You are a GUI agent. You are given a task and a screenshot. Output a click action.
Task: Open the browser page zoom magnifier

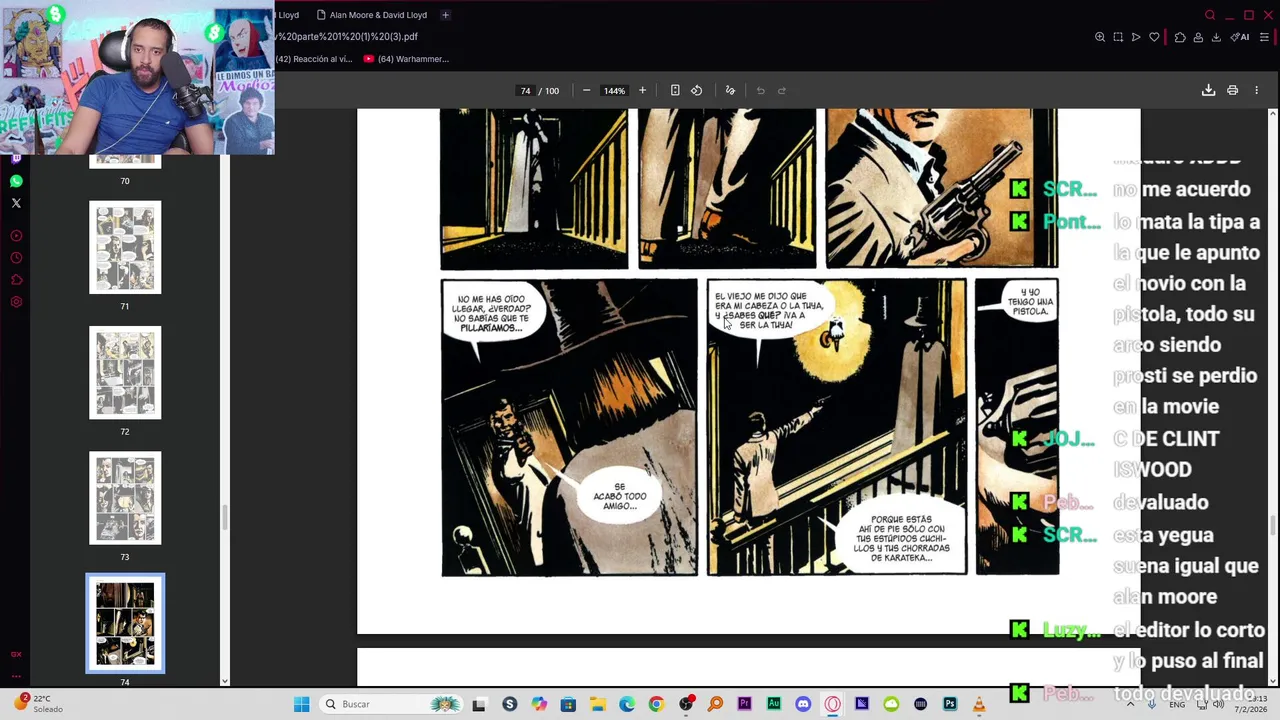(1100, 37)
